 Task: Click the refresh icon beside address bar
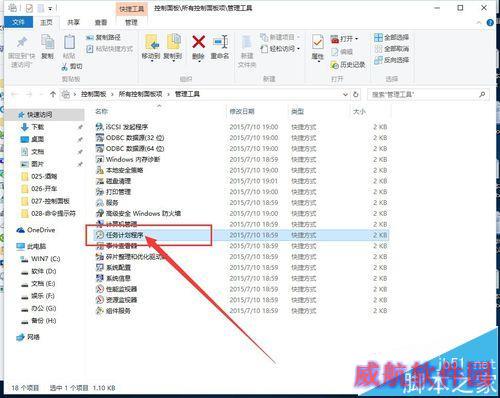(x=356, y=94)
